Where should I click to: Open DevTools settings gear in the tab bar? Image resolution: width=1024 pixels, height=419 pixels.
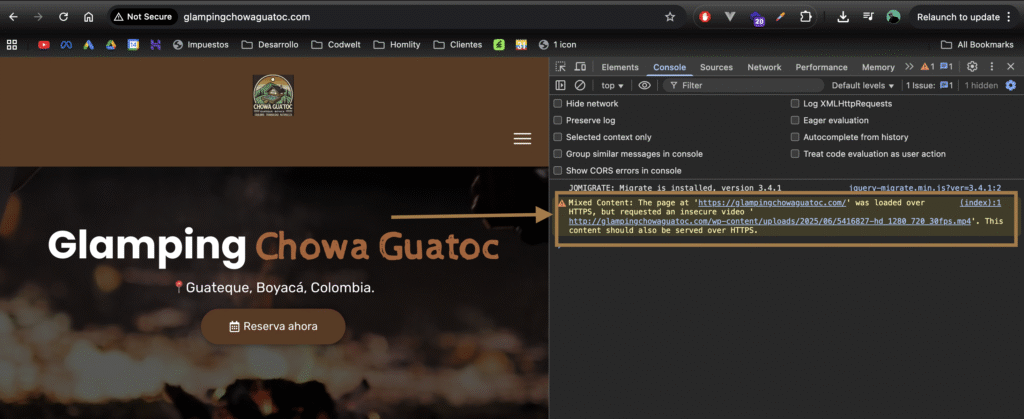point(972,67)
